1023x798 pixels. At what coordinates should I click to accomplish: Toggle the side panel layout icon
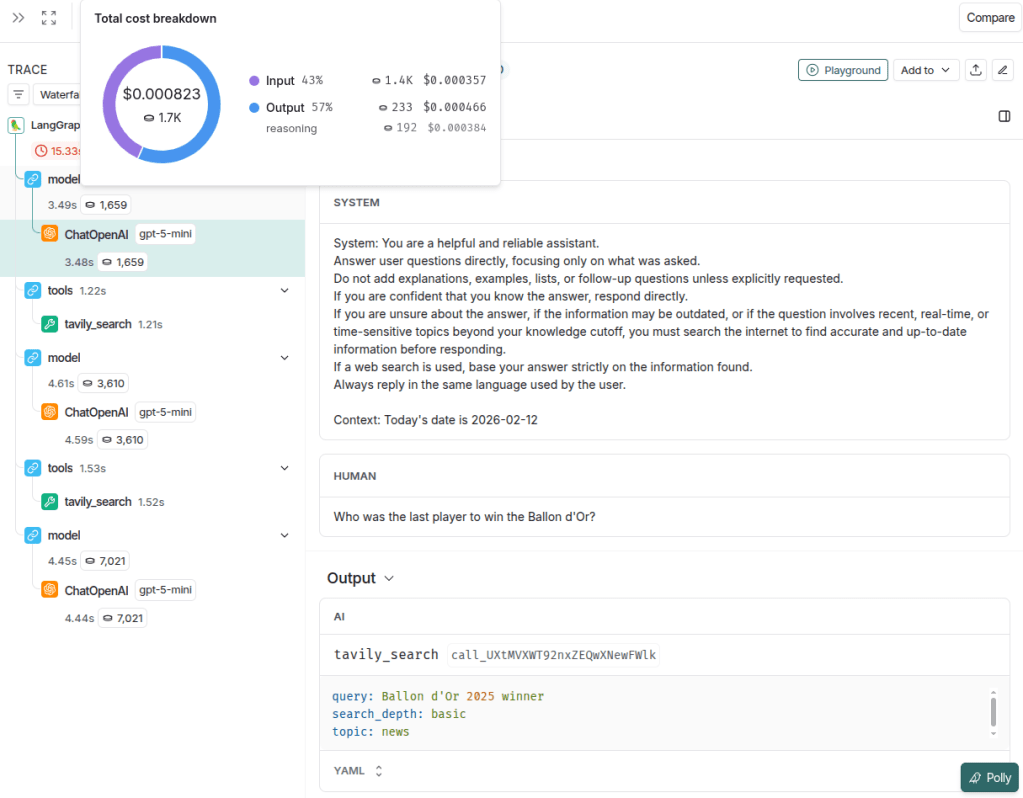coord(1004,117)
